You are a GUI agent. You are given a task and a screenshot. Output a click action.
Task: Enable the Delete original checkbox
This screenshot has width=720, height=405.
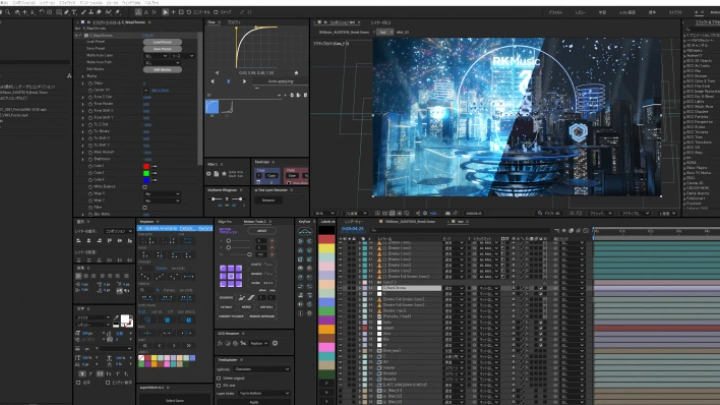[219, 378]
